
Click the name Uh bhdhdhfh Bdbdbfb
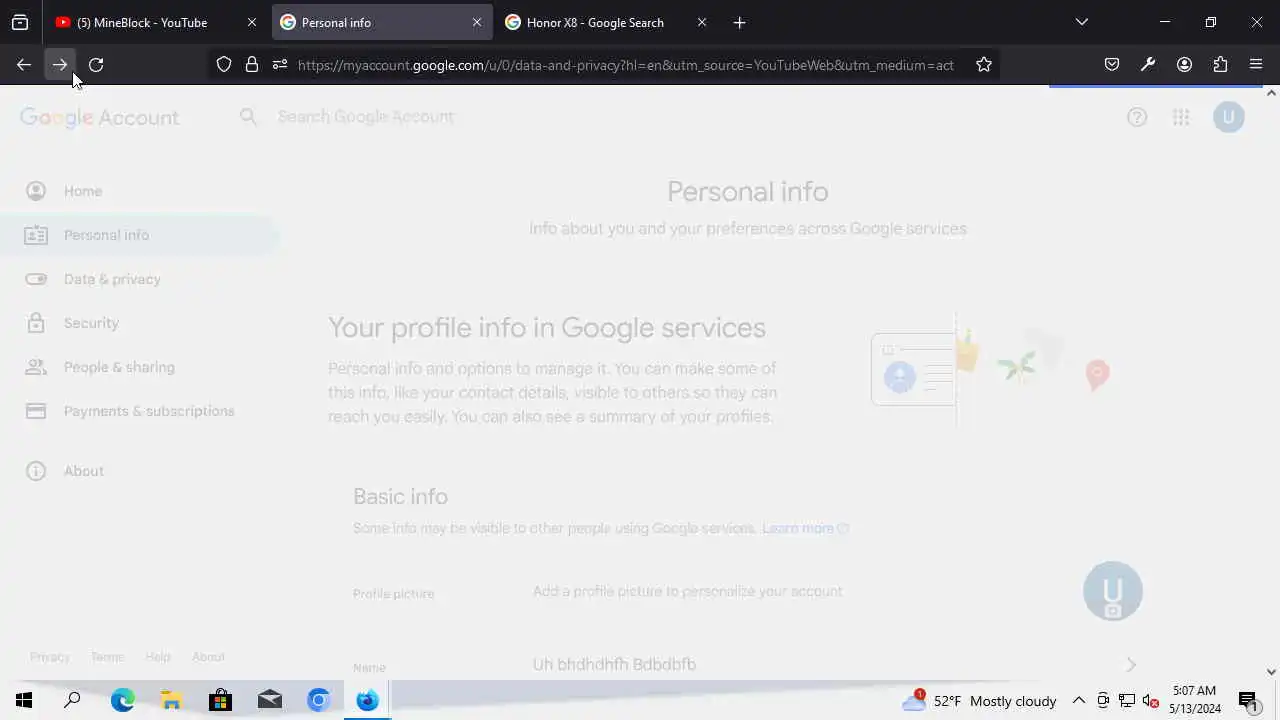click(x=614, y=664)
